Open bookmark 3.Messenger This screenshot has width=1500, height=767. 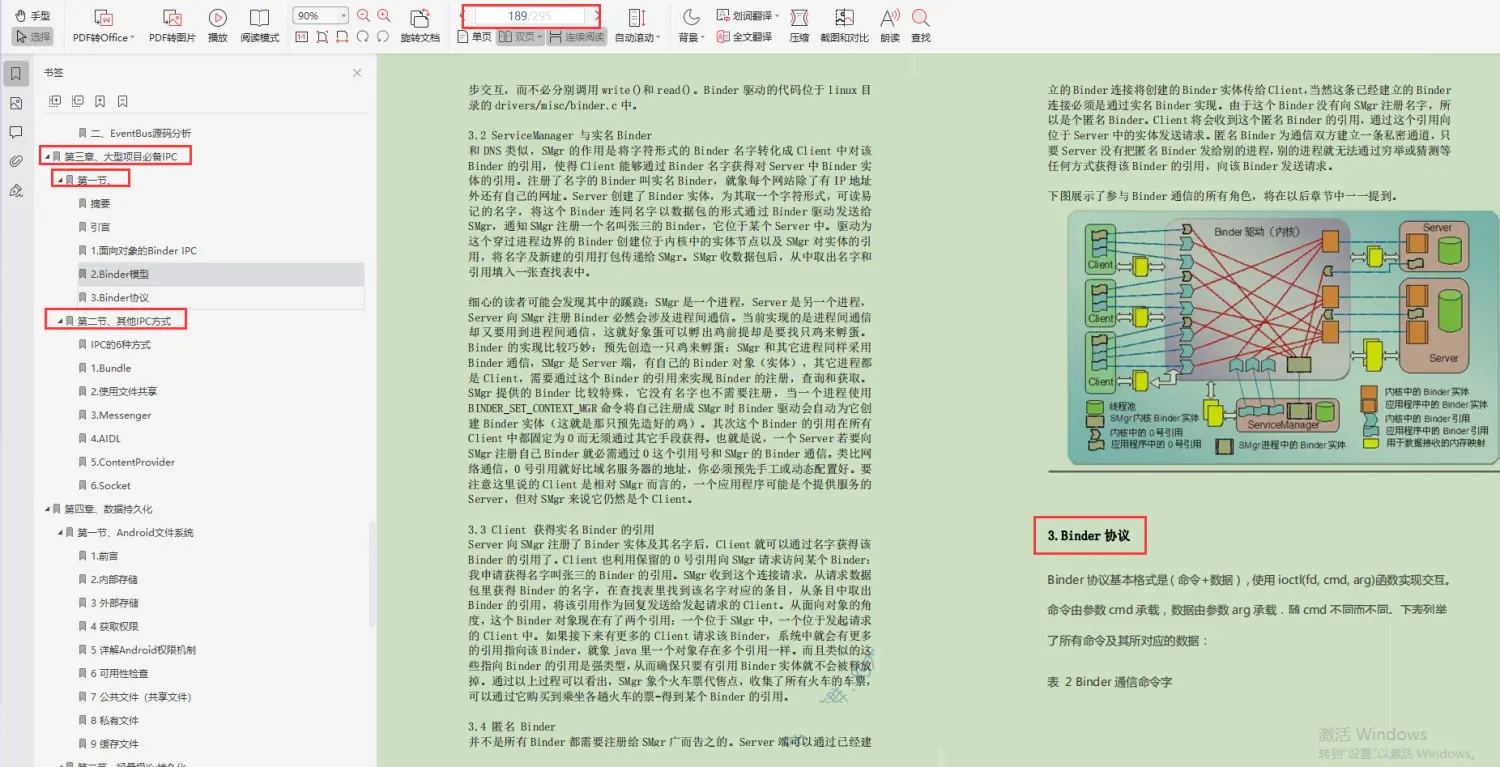114,415
